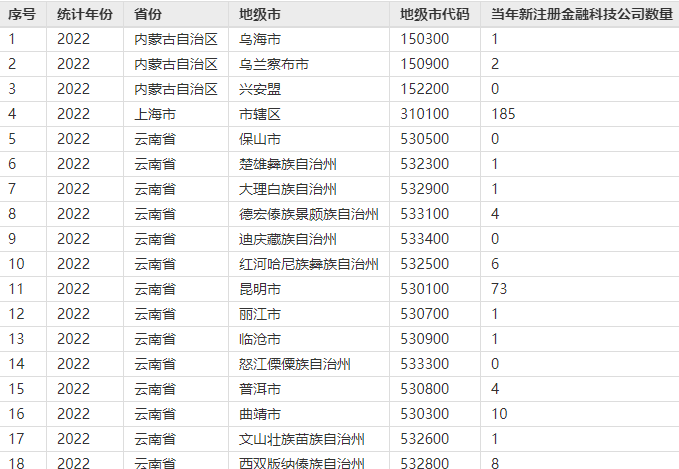Click city code 532600
The height and width of the screenshot is (469, 679).
pyautogui.click(x=425, y=439)
